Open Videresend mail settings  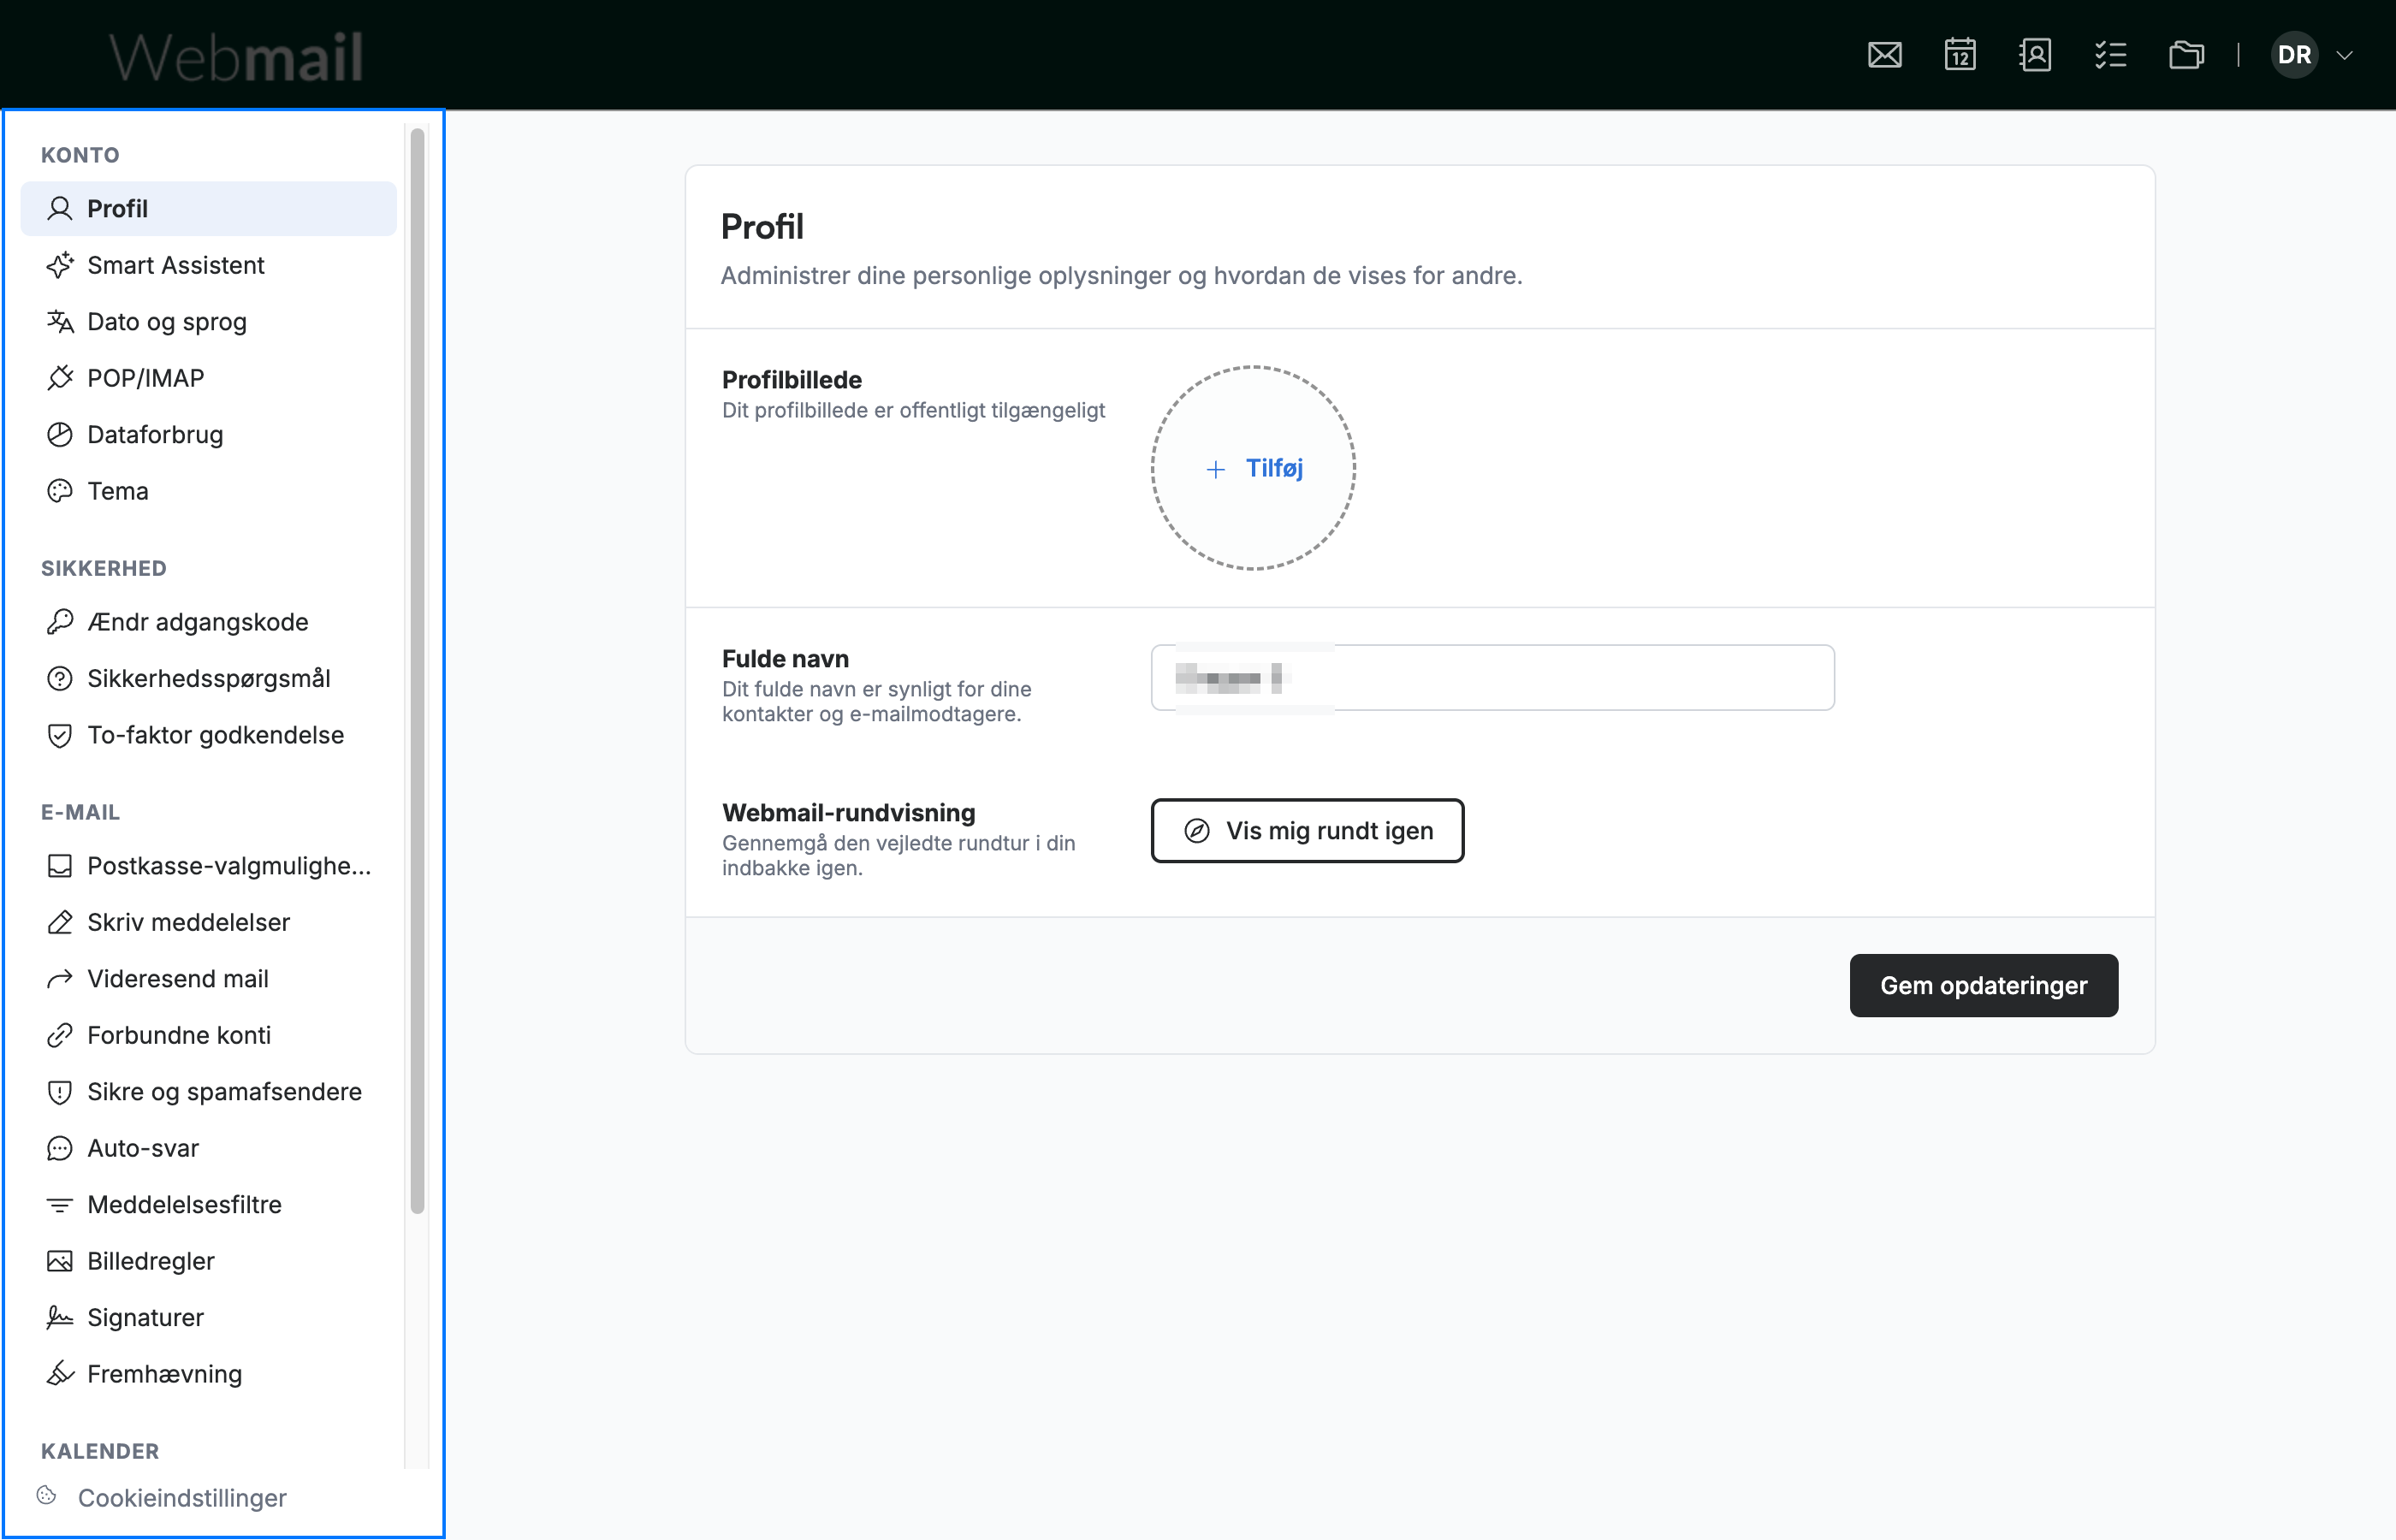click(x=208, y=979)
